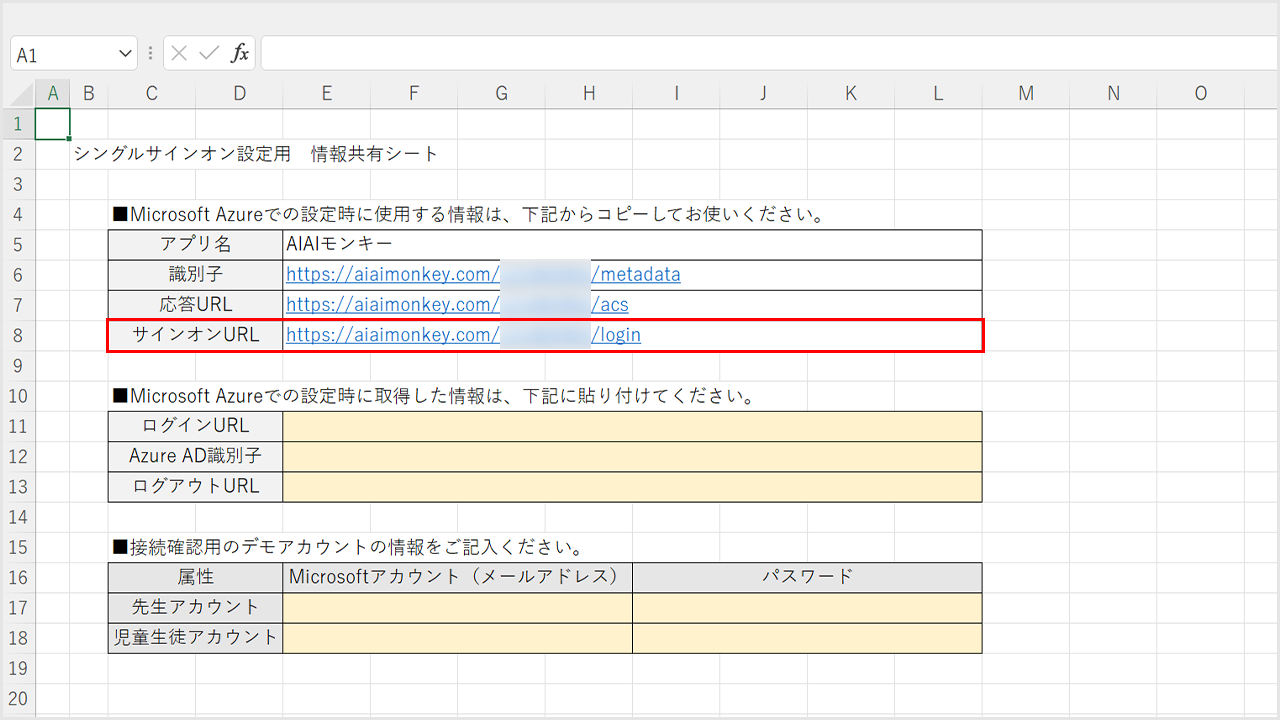Select column M header
Image resolution: width=1280 pixels, height=720 pixels.
(1026, 94)
